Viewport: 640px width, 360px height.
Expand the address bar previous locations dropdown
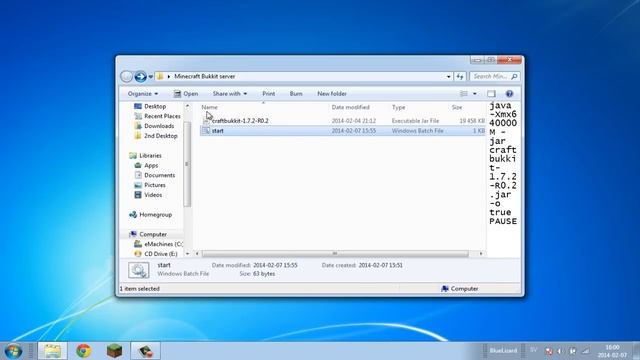448,77
